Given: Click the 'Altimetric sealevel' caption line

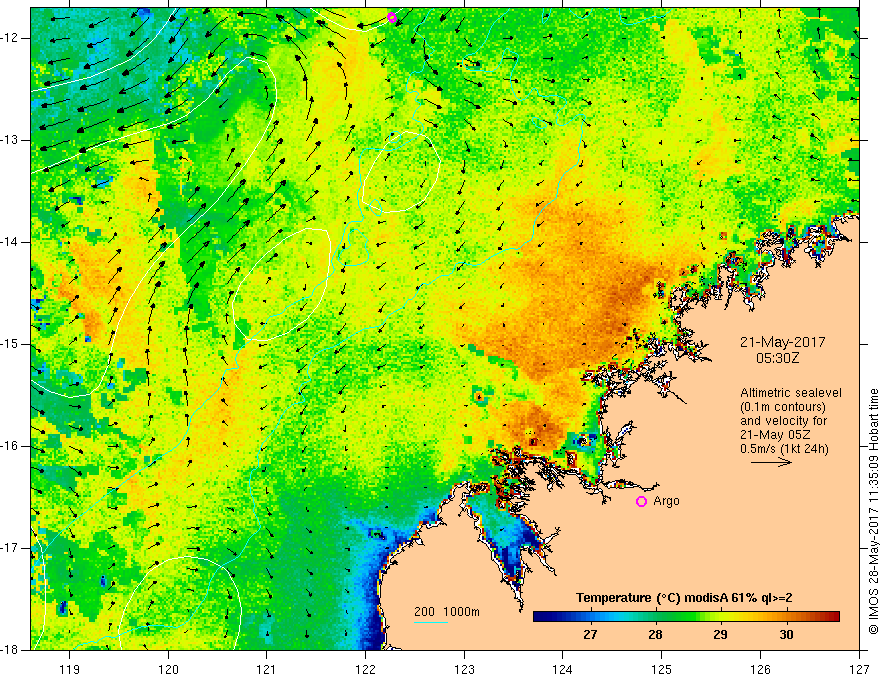Looking at the screenshot, I should click(x=791, y=393).
